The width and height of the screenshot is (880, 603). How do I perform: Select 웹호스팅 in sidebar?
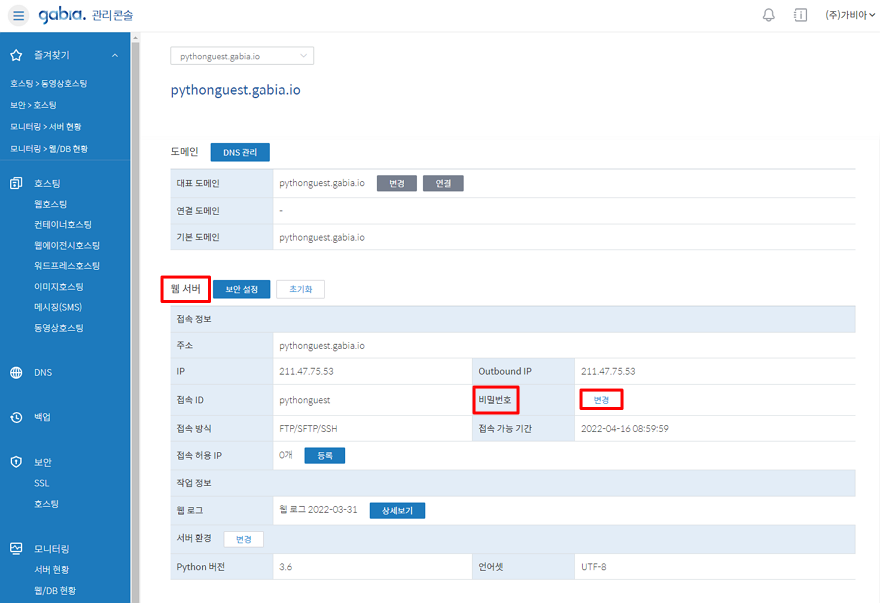coord(51,204)
